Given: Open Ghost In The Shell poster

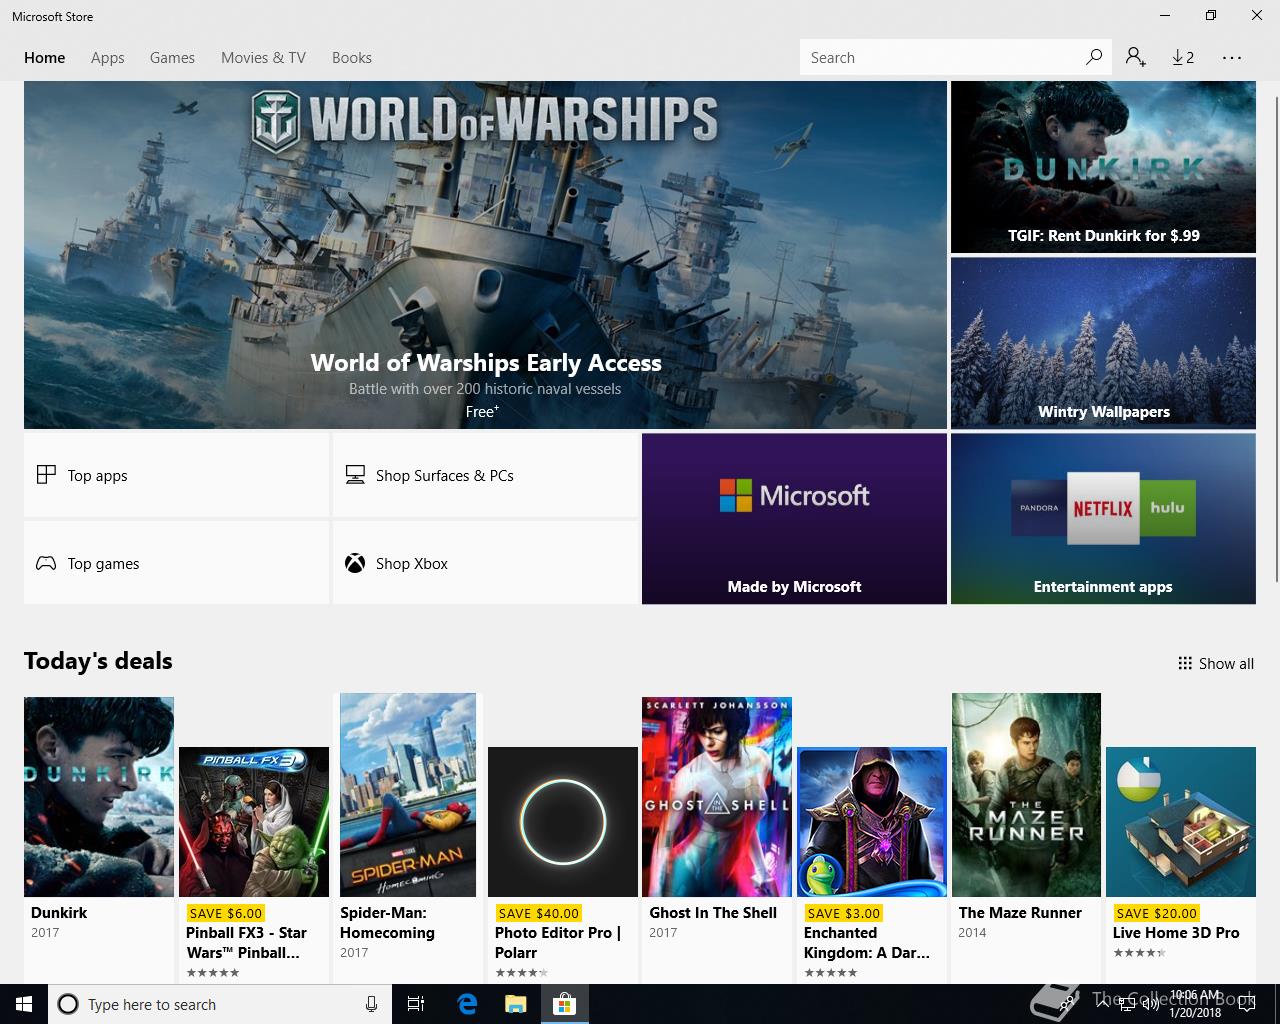Looking at the screenshot, I should tap(717, 797).
